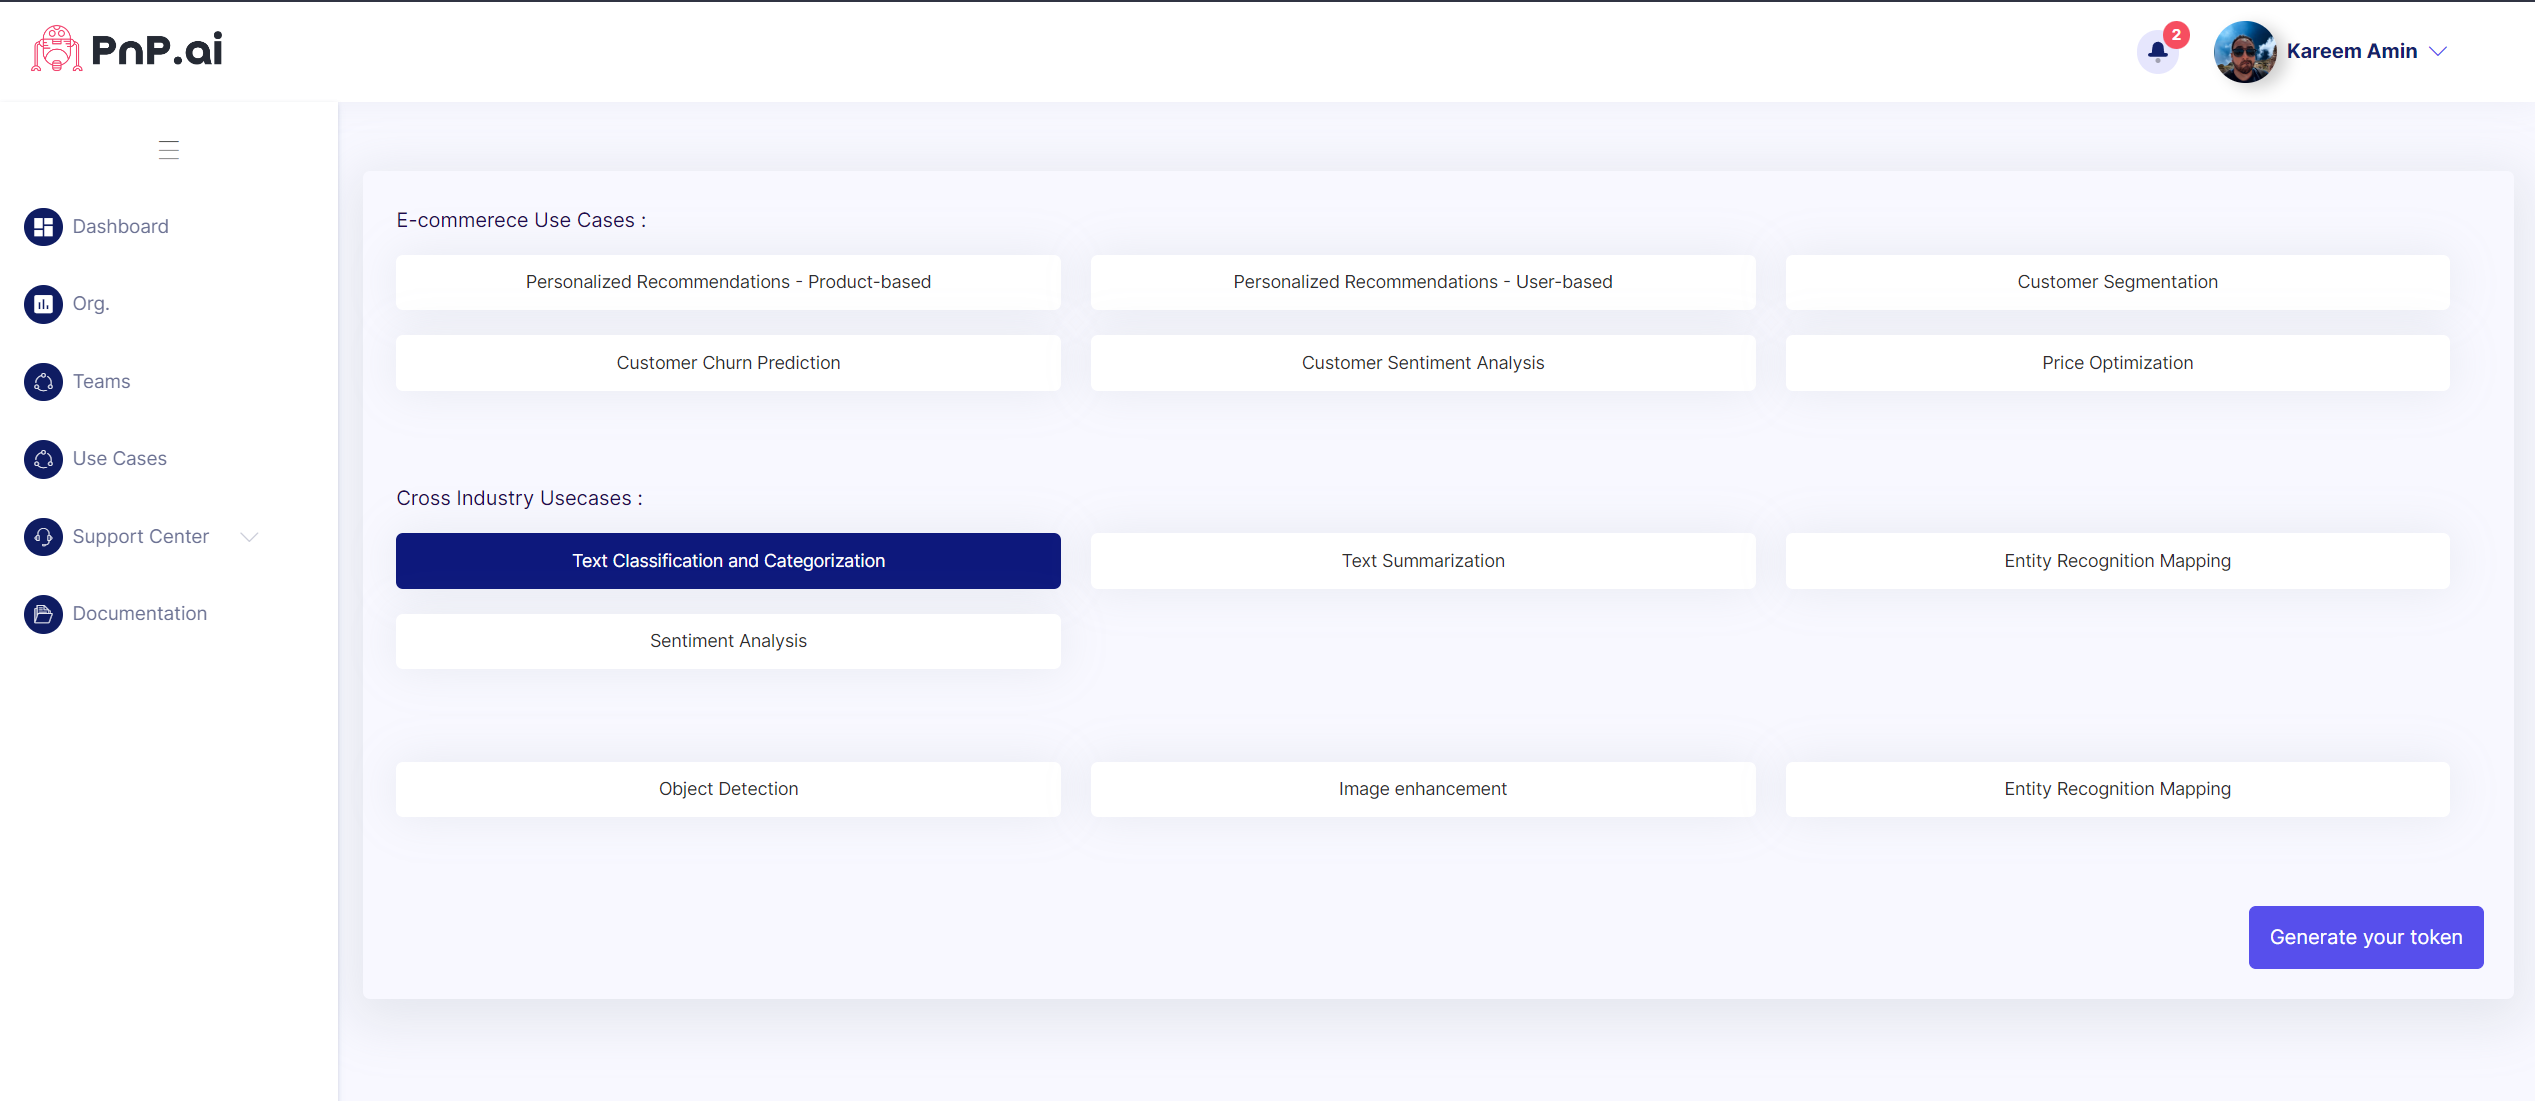The width and height of the screenshot is (2535, 1101).
Task: Deselect Text Classification and Categorization
Action: tap(728, 561)
